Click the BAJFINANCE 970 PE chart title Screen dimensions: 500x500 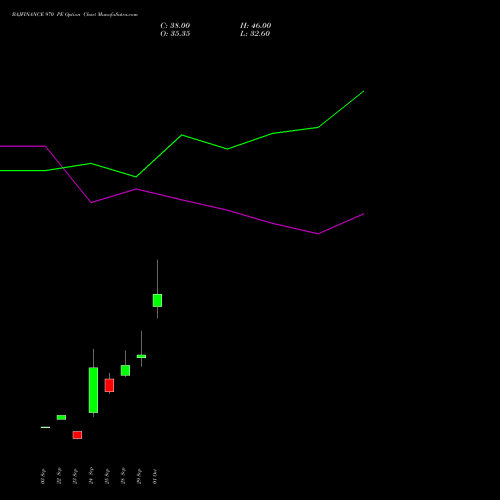[x=75, y=15]
